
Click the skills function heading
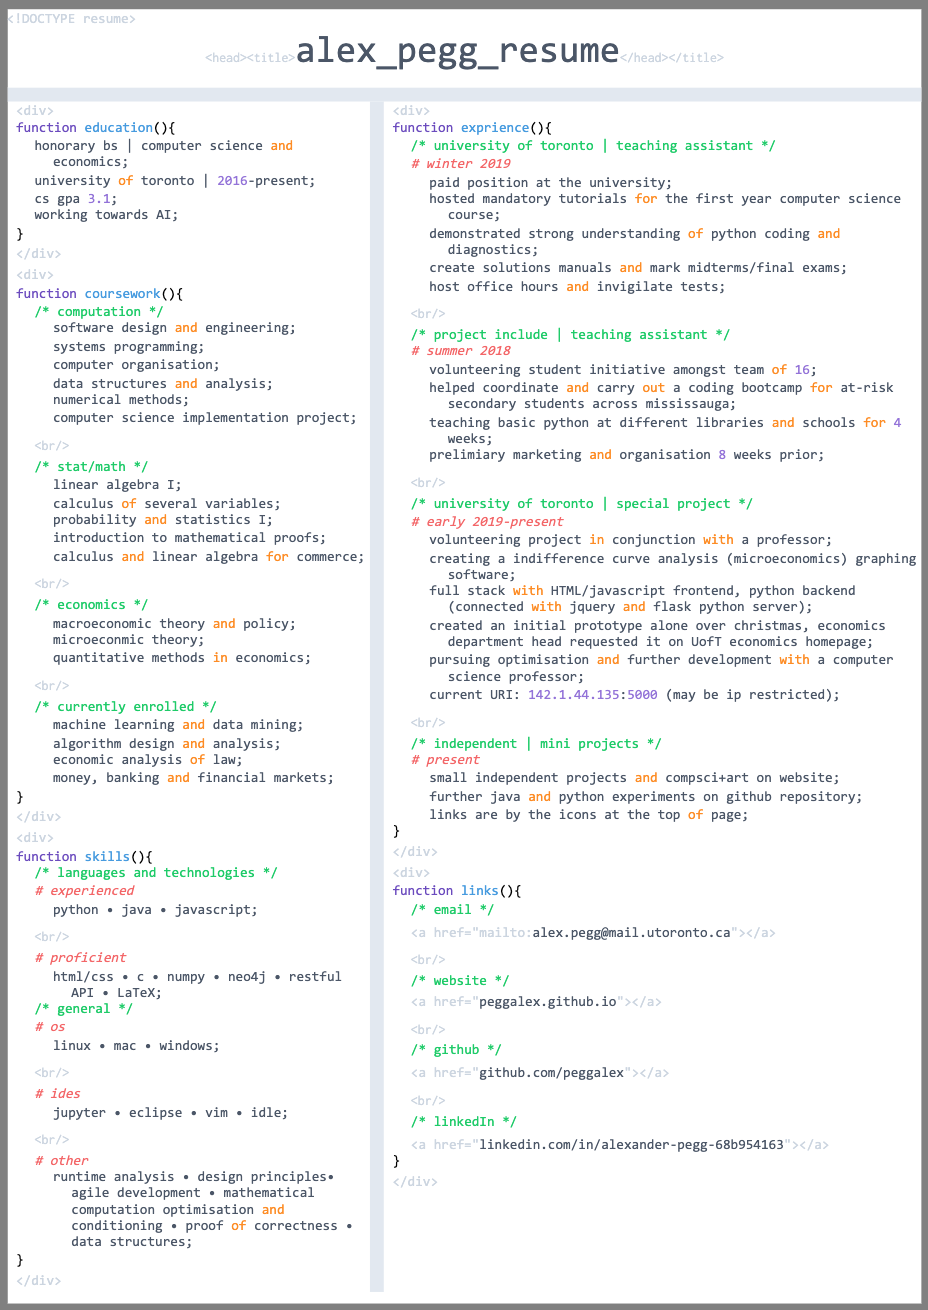tap(107, 857)
